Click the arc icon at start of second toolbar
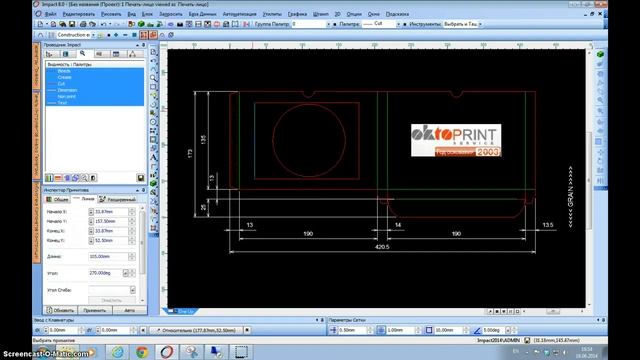Image resolution: width=640 pixels, height=360 pixels. pos(40,35)
